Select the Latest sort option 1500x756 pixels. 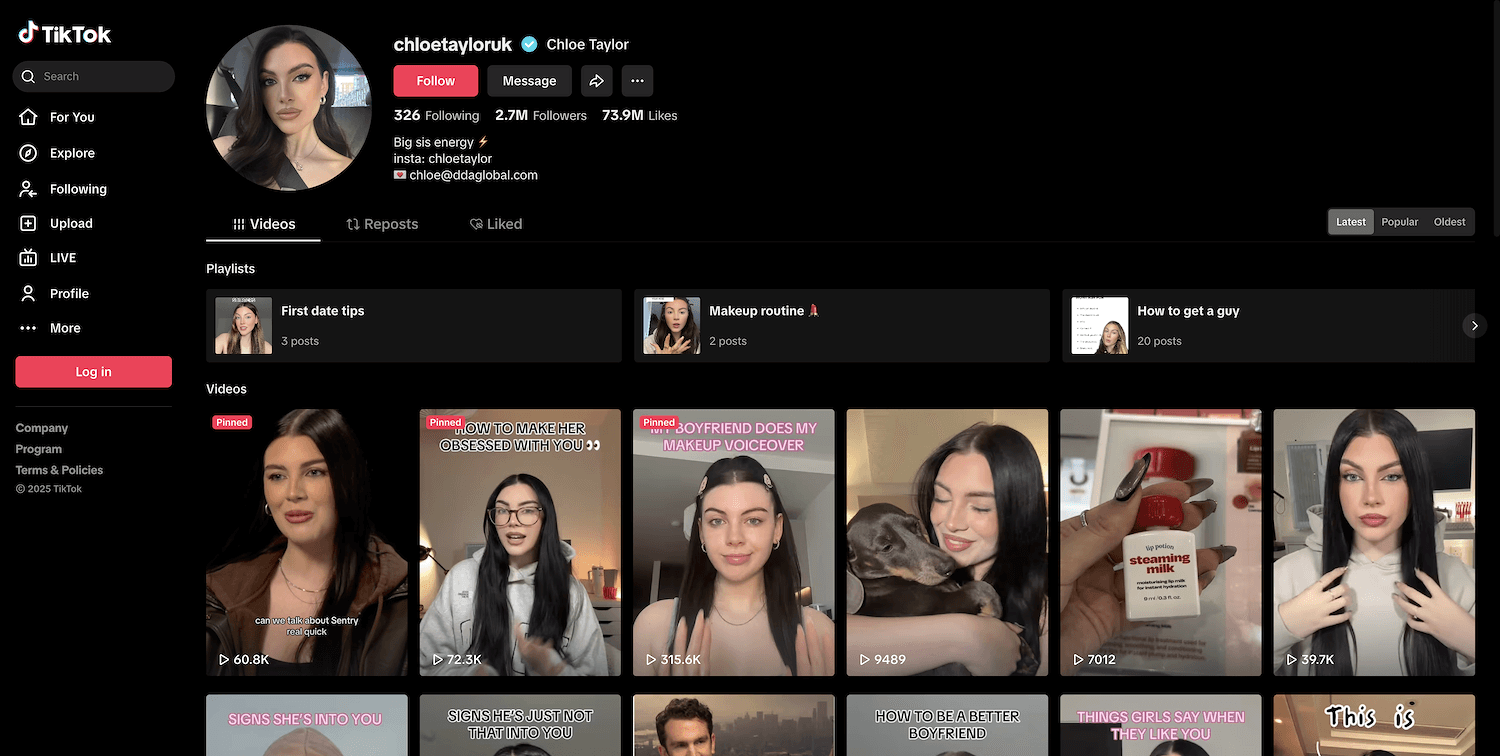pyautogui.click(x=1350, y=222)
